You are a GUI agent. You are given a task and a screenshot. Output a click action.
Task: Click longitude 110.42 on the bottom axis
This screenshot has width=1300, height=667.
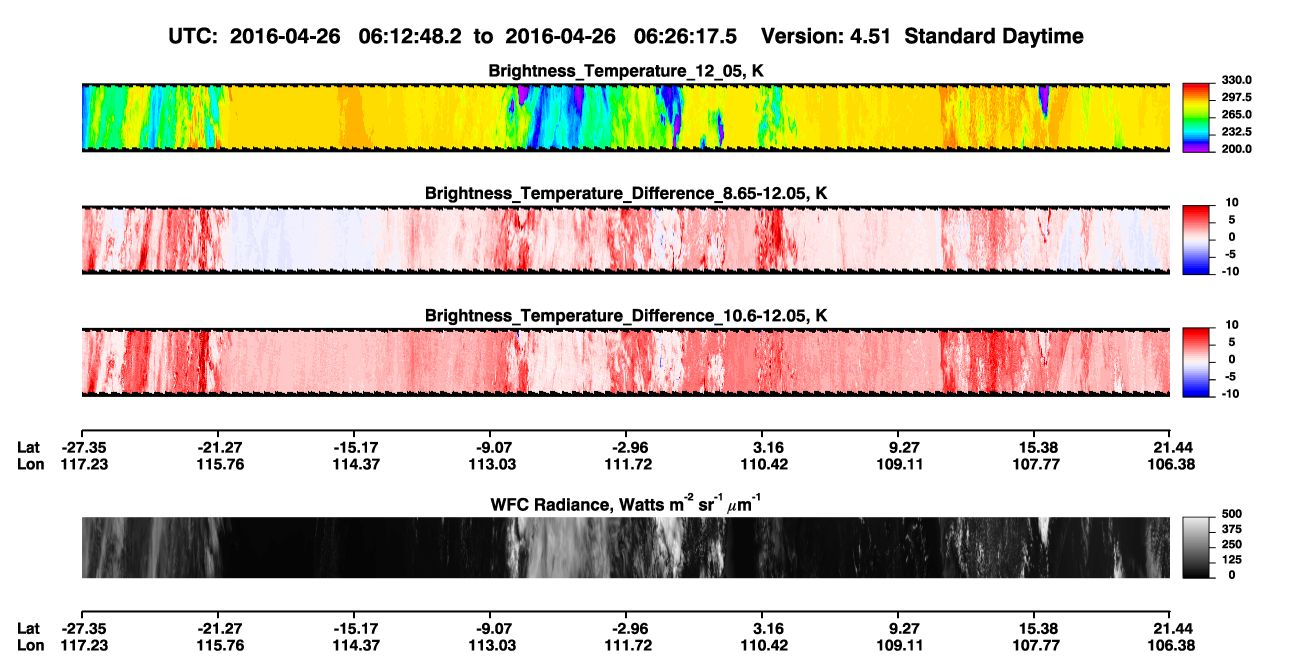pyautogui.click(x=762, y=645)
